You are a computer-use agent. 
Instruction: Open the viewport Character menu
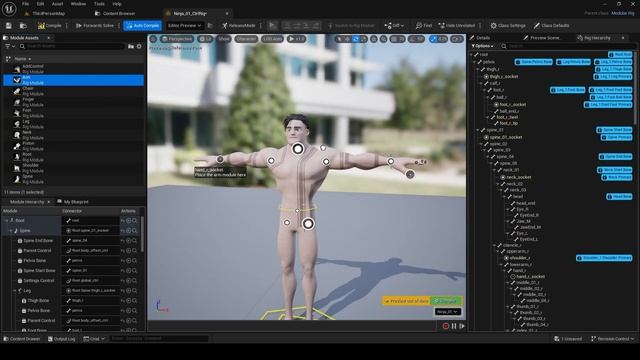pos(246,39)
